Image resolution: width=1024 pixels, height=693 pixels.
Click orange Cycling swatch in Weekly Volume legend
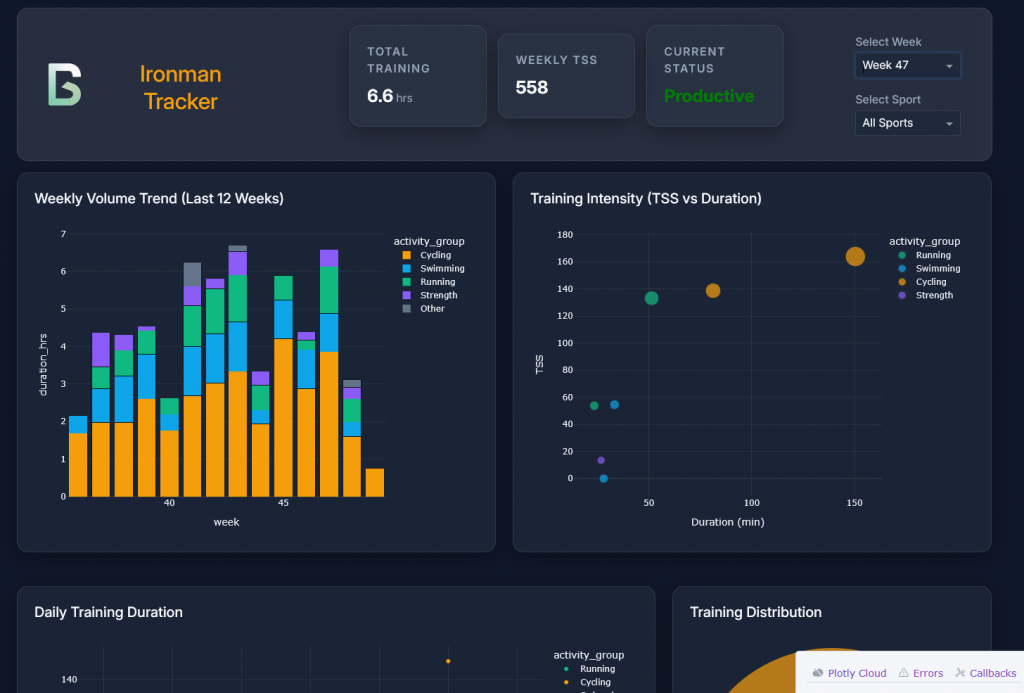click(x=406, y=255)
